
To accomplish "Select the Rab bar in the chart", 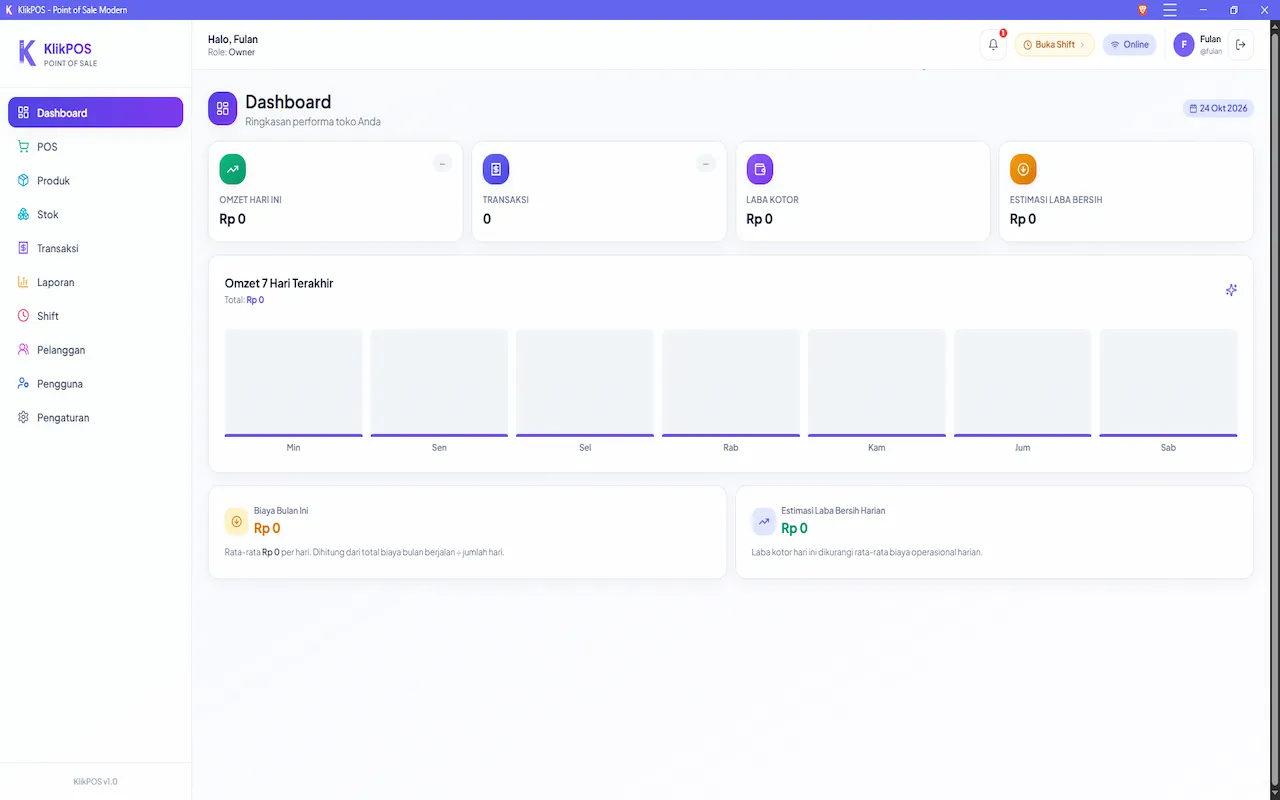I will pyautogui.click(x=731, y=383).
